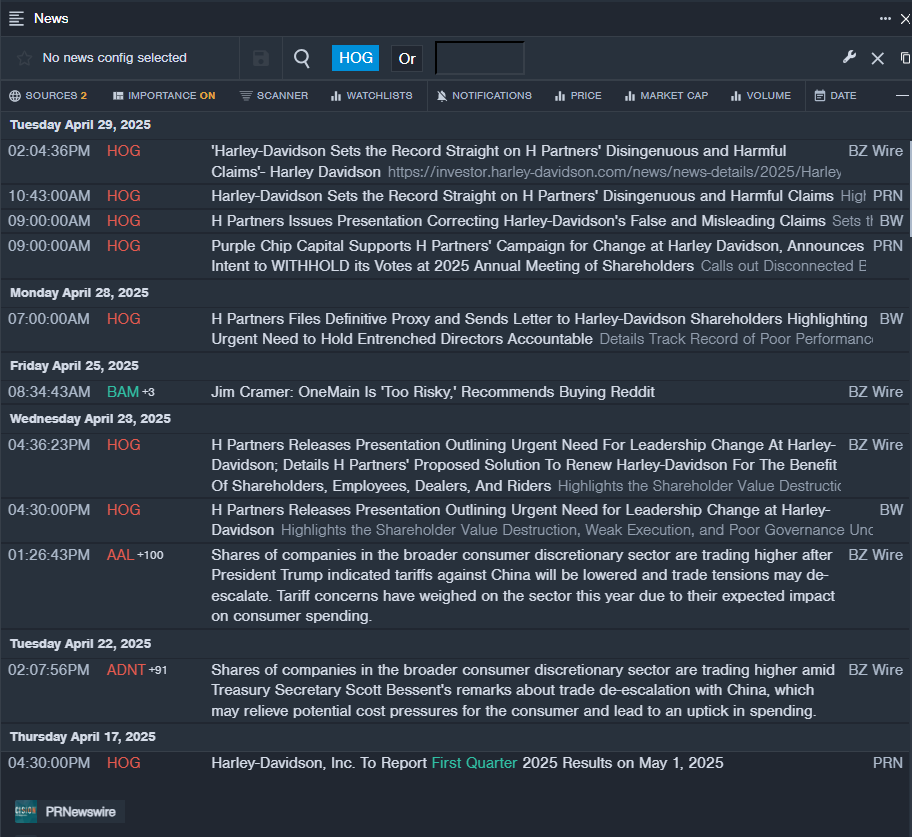Image resolution: width=912 pixels, height=837 pixels.
Task: Favorite the news config with star icon
Action: [24, 58]
